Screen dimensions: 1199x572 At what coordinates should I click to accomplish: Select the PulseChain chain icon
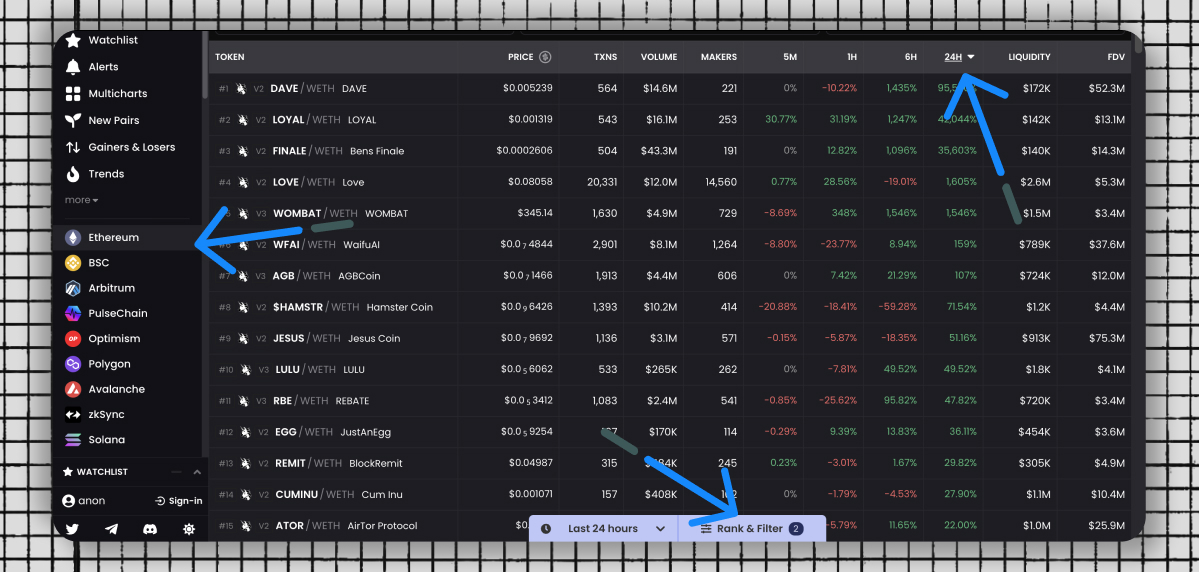(x=73, y=314)
